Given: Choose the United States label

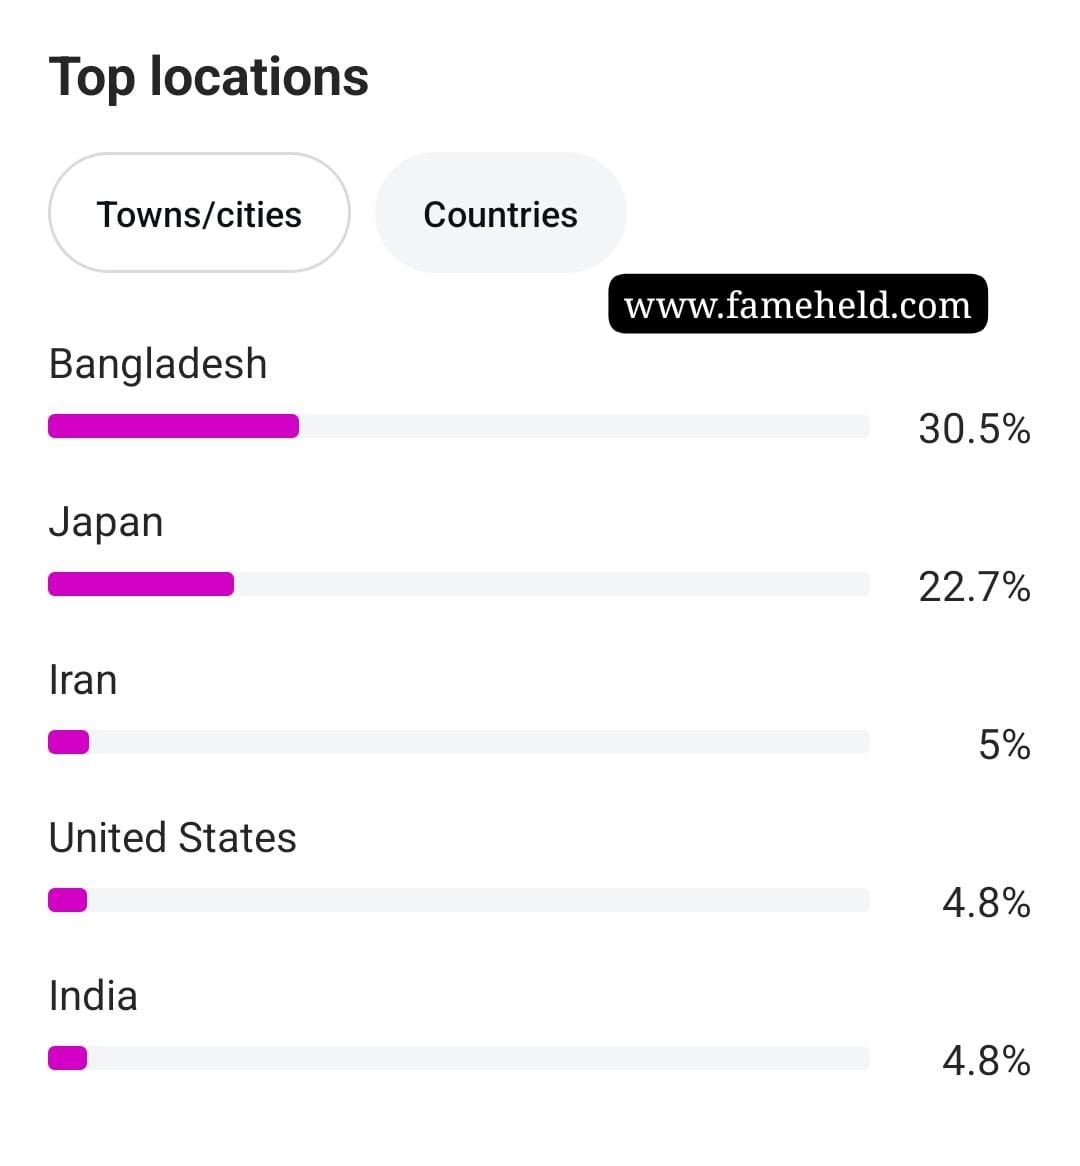Looking at the screenshot, I should pyautogui.click(x=173, y=838).
